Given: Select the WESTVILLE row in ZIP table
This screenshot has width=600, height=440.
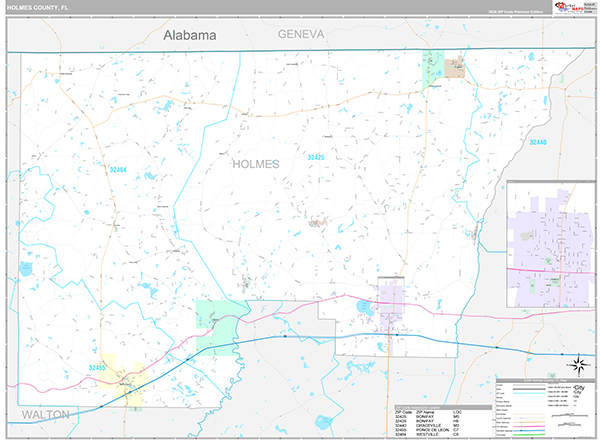Looking at the screenshot, I should point(429,434).
